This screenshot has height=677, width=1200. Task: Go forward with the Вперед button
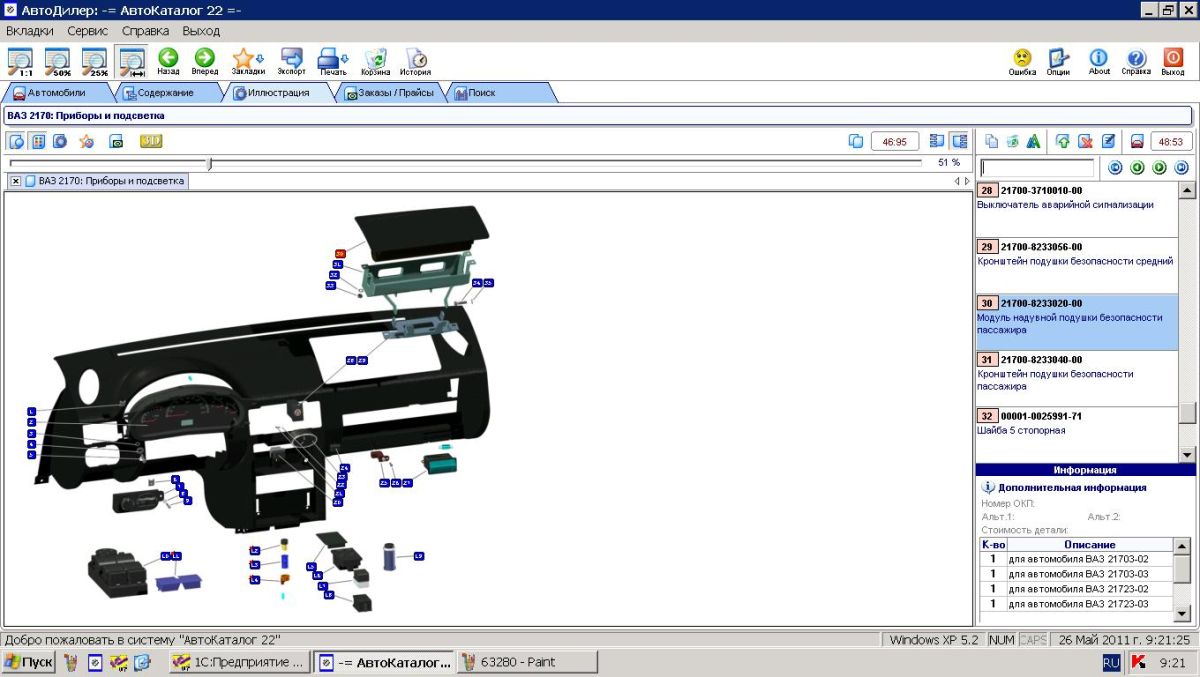205,61
